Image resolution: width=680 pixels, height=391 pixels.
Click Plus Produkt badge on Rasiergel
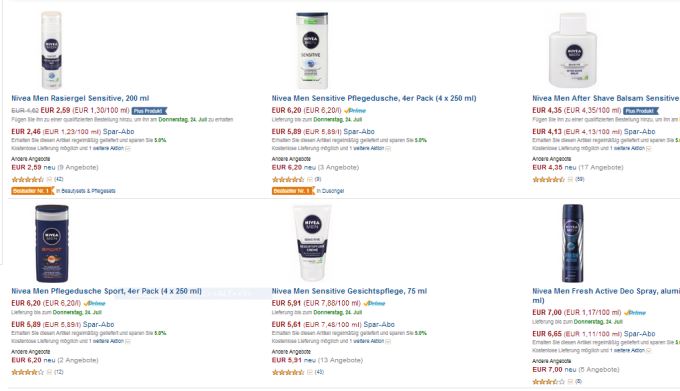pyautogui.click(x=149, y=111)
